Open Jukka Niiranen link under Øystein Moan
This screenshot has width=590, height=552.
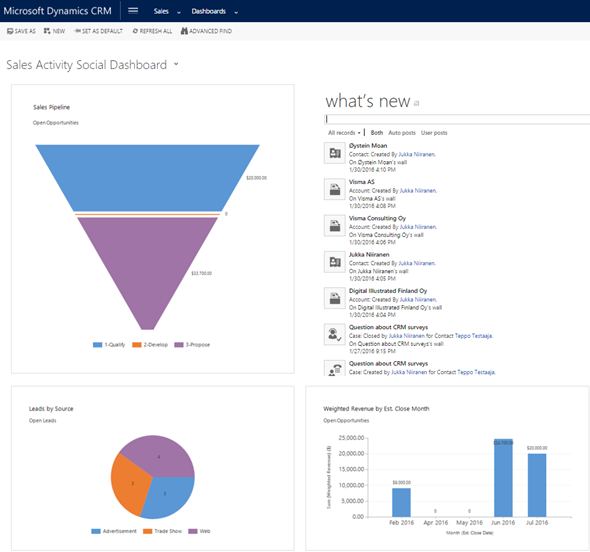pos(417,154)
